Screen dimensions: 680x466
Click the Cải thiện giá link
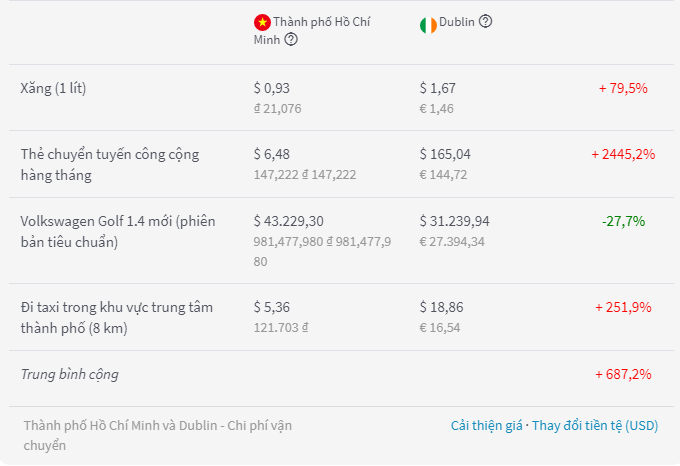point(486,425)
